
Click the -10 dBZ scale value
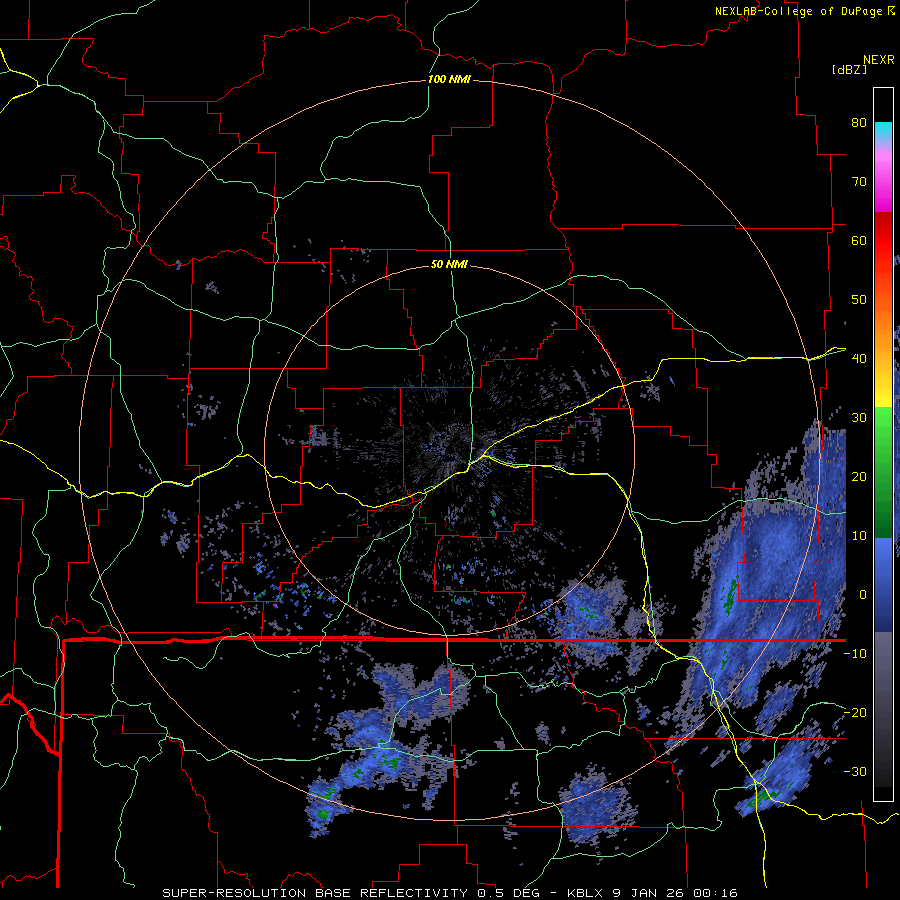[855, 654]
